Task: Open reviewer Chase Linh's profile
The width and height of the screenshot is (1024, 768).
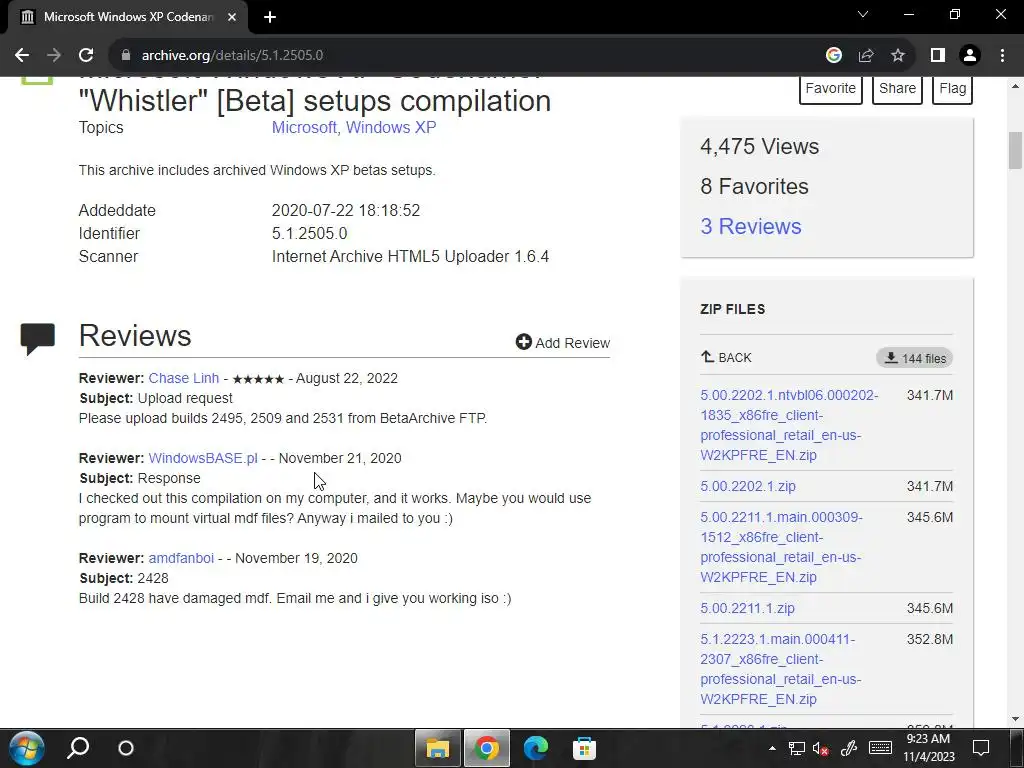Action: [184, 378]
